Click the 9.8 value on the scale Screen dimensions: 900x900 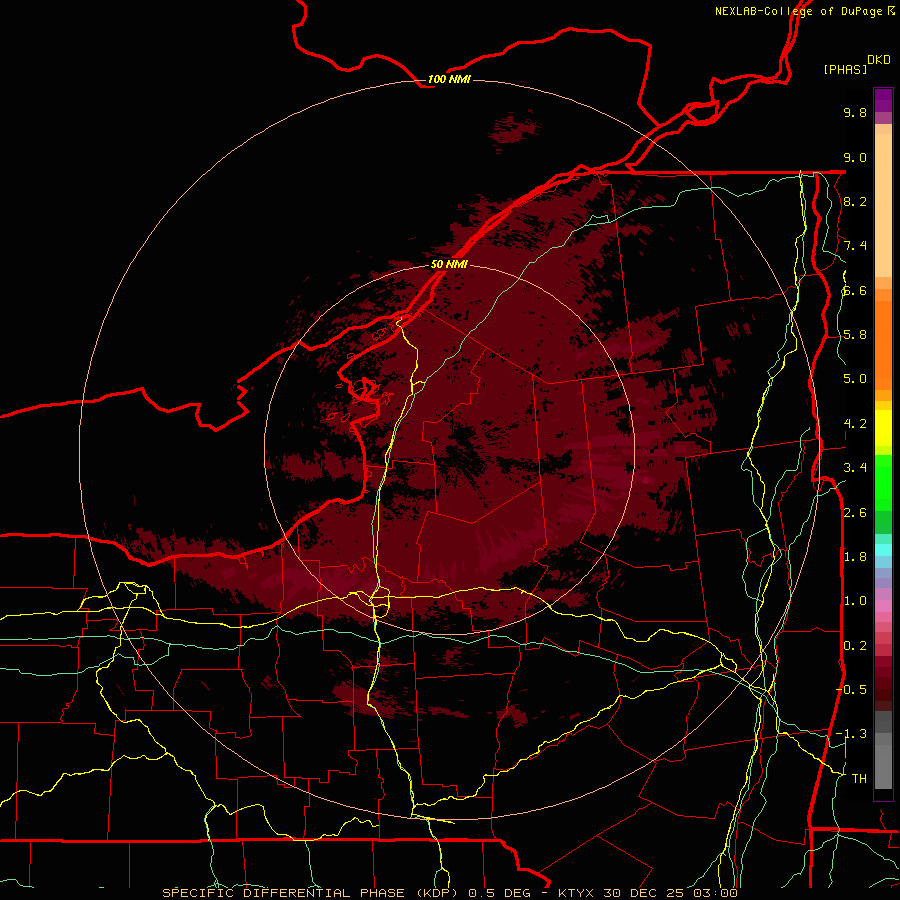pyautogui.click(x=855, y=112)
